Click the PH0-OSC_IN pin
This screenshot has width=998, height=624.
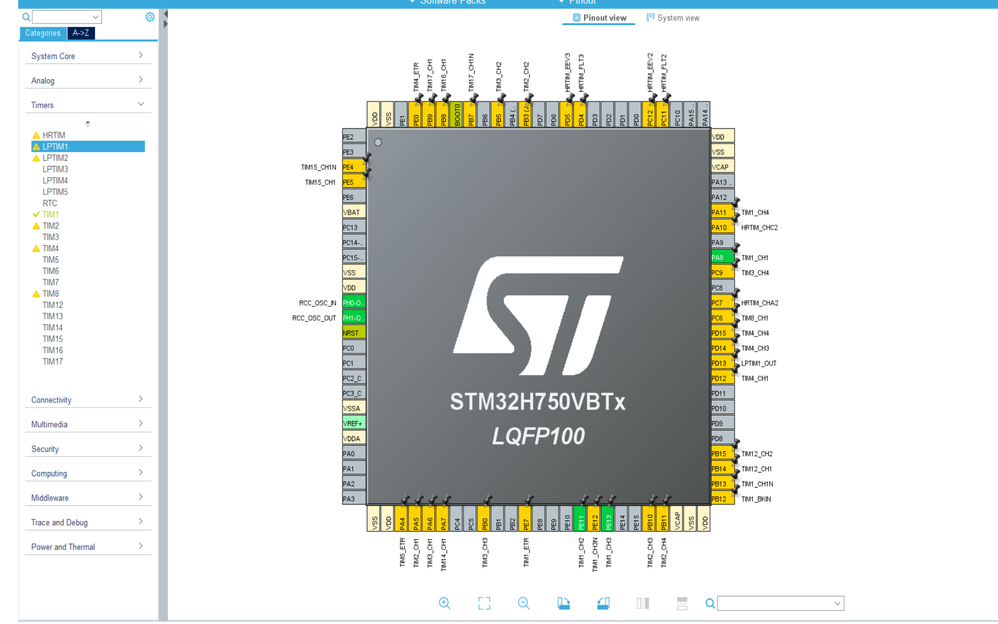[x=354, y=302]
